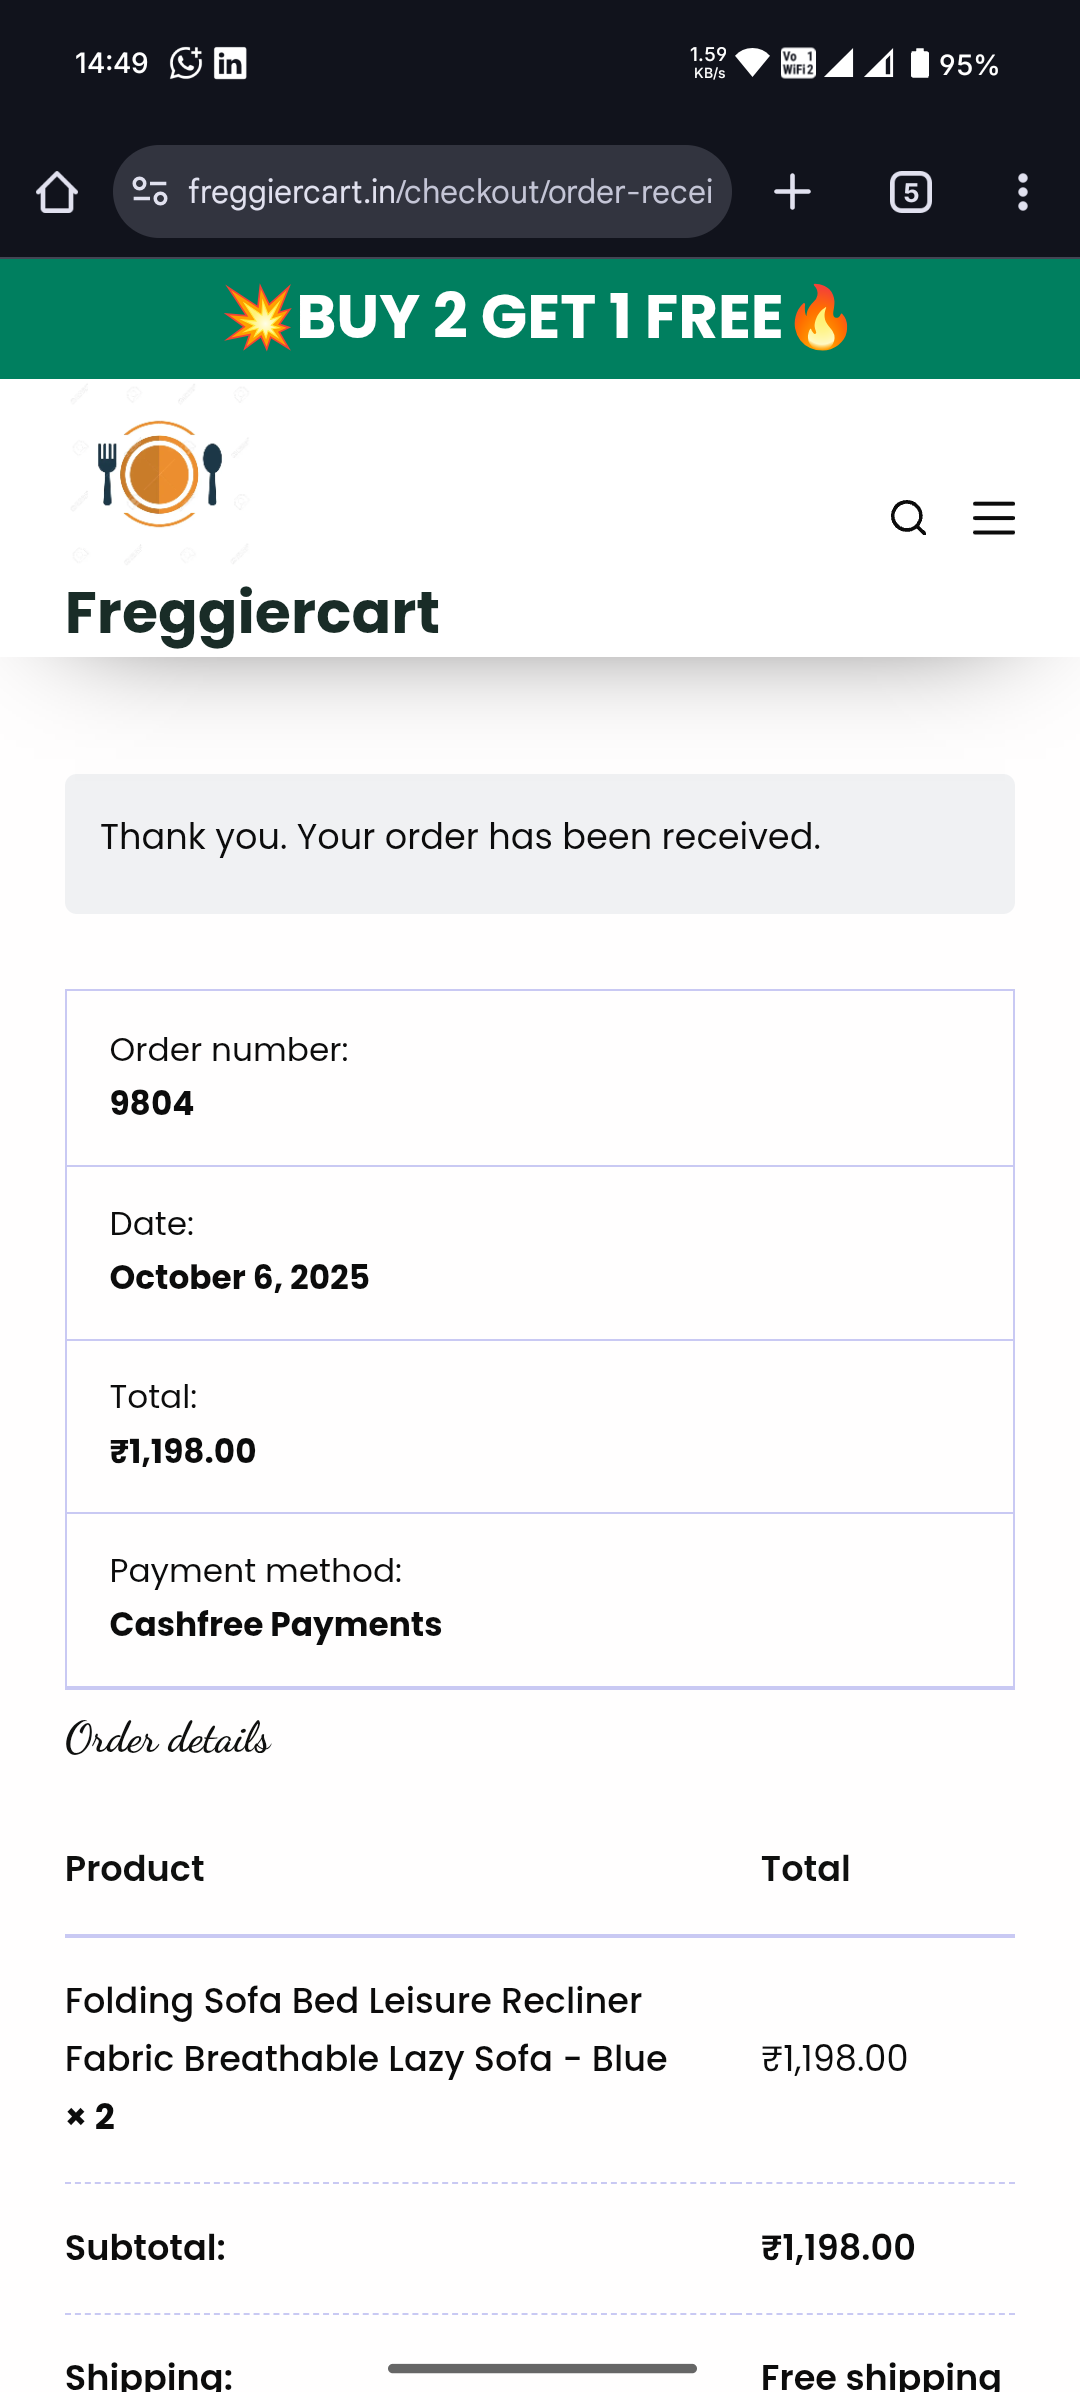Open a new tab with plus icon
The image size is (1080, 2392).
point(792,192)
